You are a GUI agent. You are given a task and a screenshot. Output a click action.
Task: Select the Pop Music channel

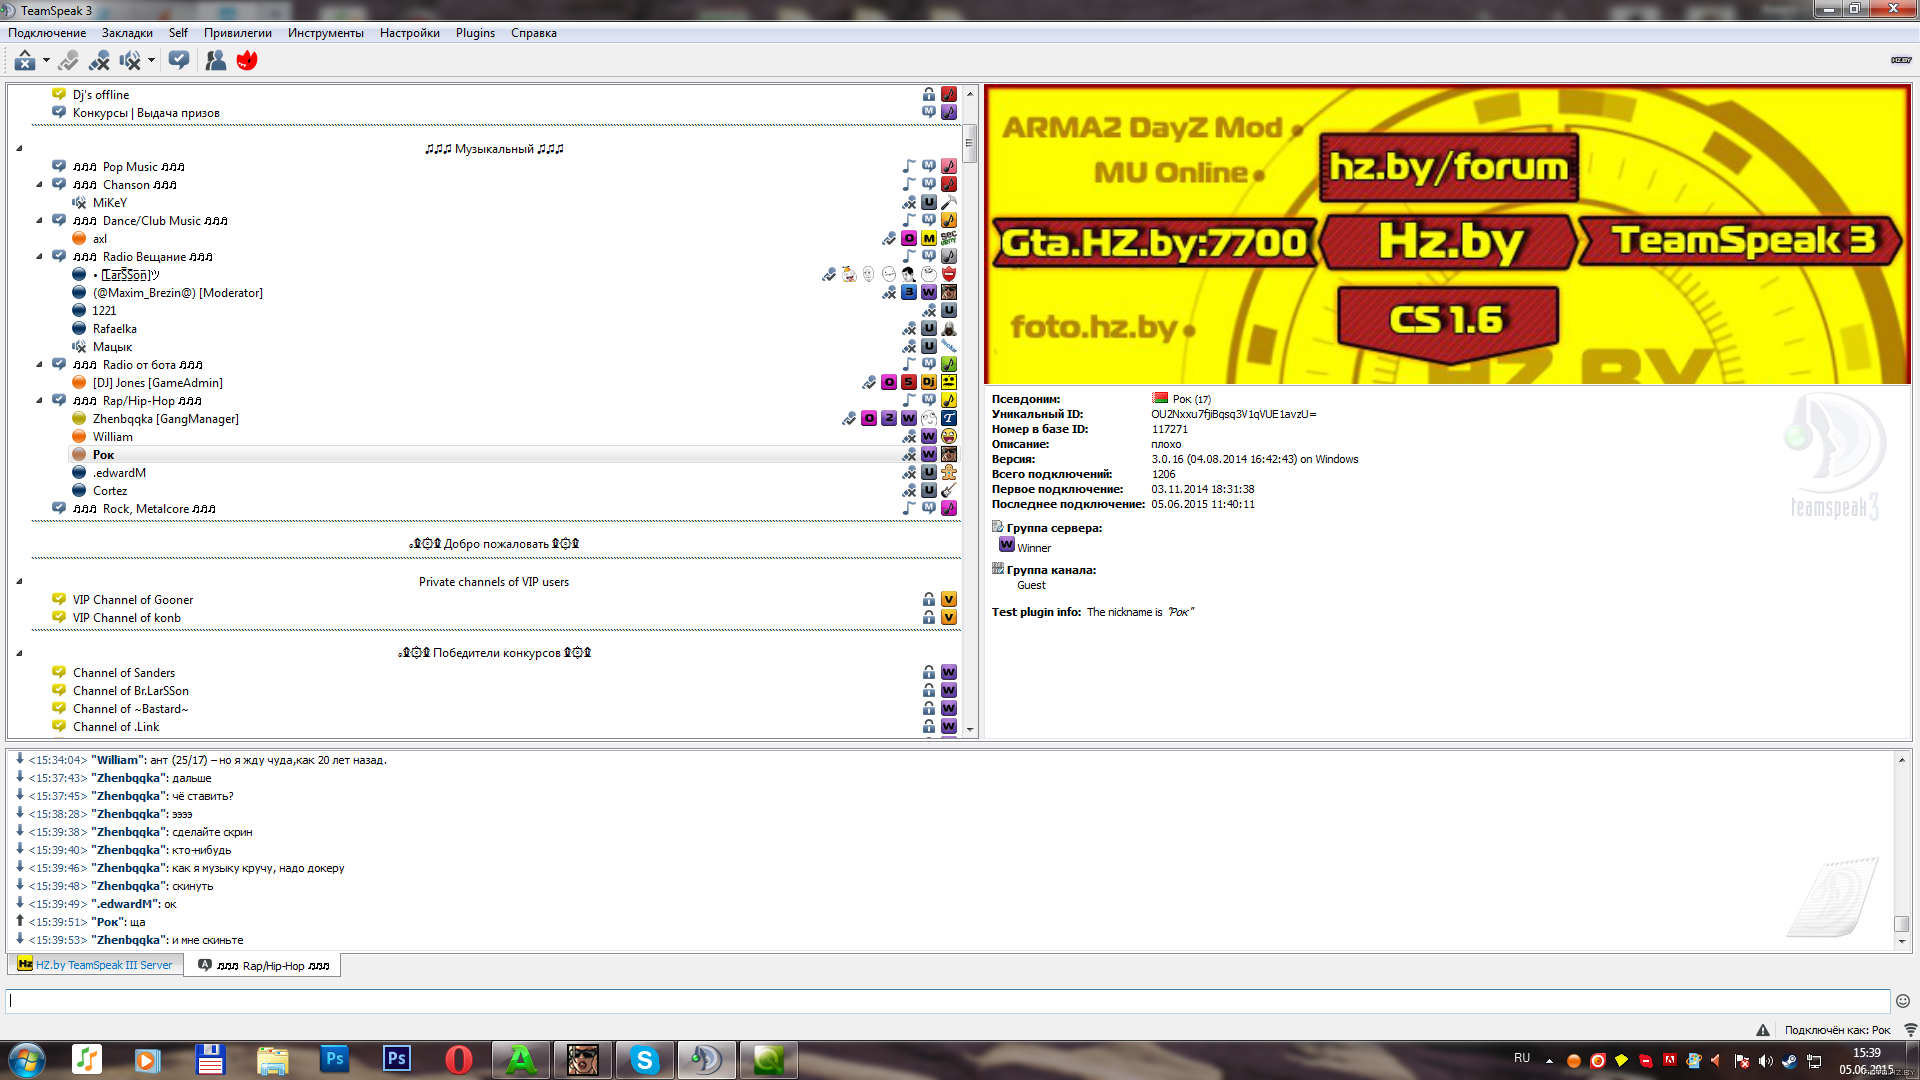(x=129, y=167)
